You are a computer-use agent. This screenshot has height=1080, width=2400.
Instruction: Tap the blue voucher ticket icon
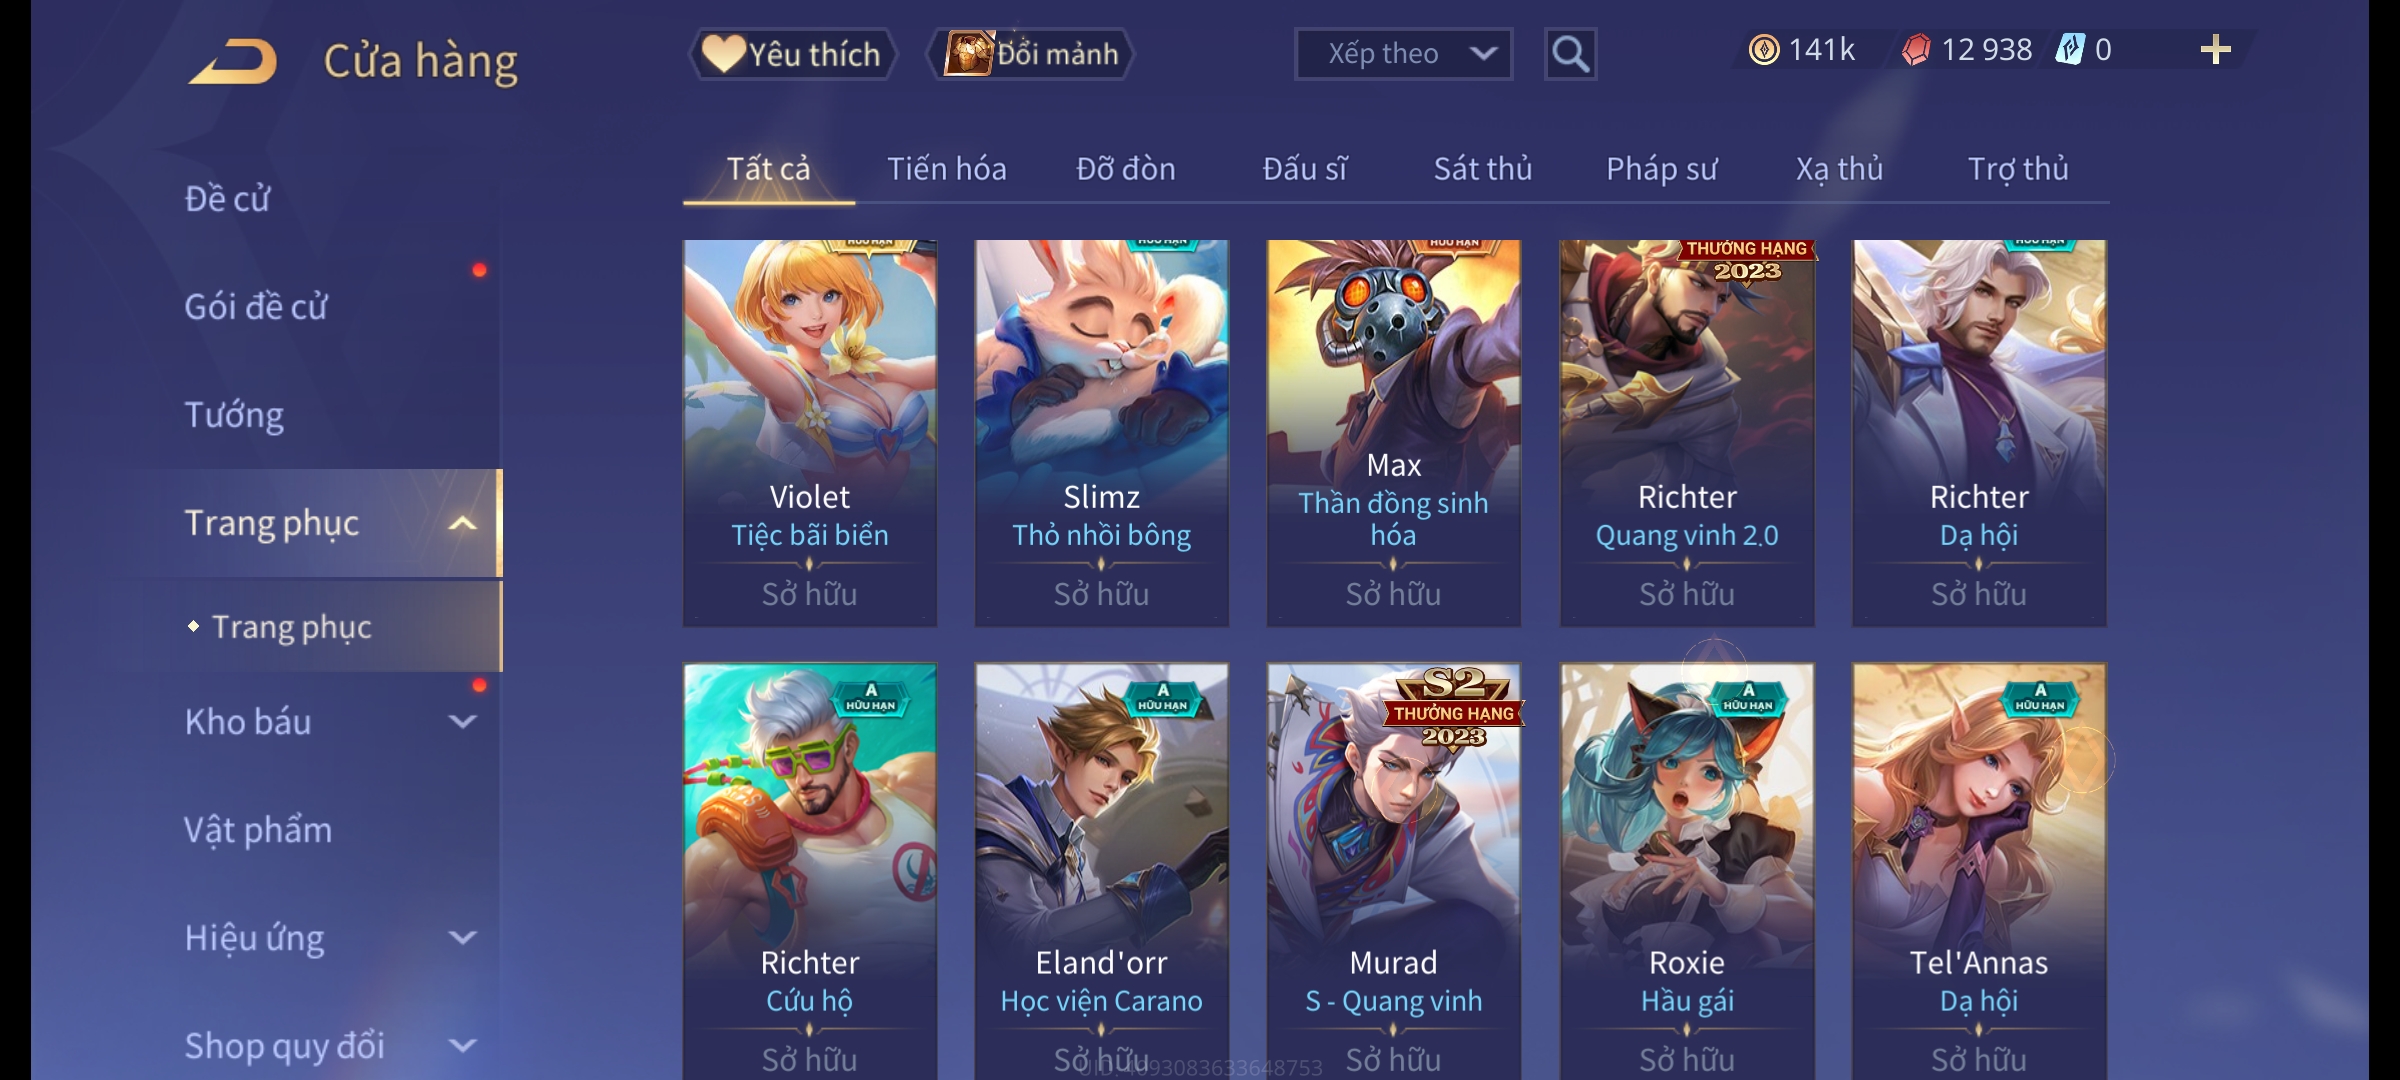coord(2069,49)
